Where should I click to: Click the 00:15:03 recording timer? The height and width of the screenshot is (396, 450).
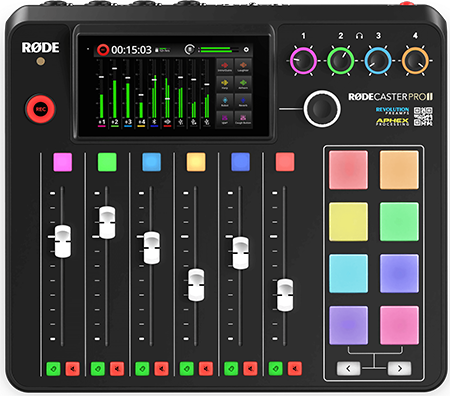131,50
